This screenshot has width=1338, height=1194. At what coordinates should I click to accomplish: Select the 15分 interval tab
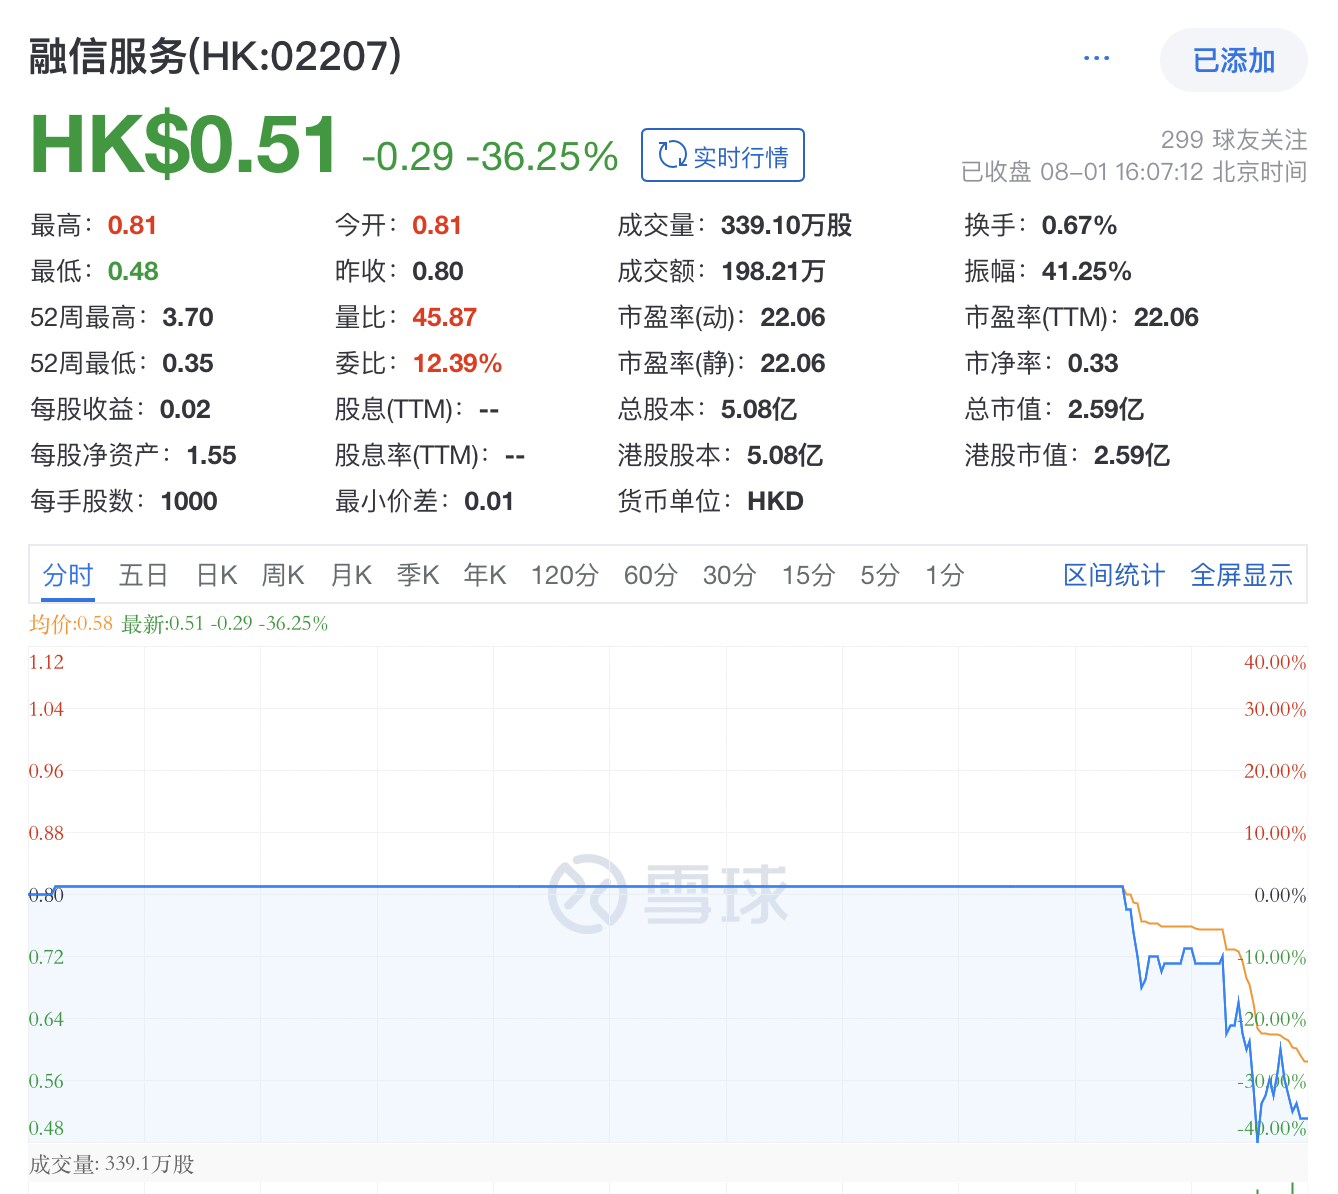pyautogui.click(x=808, y=575)
